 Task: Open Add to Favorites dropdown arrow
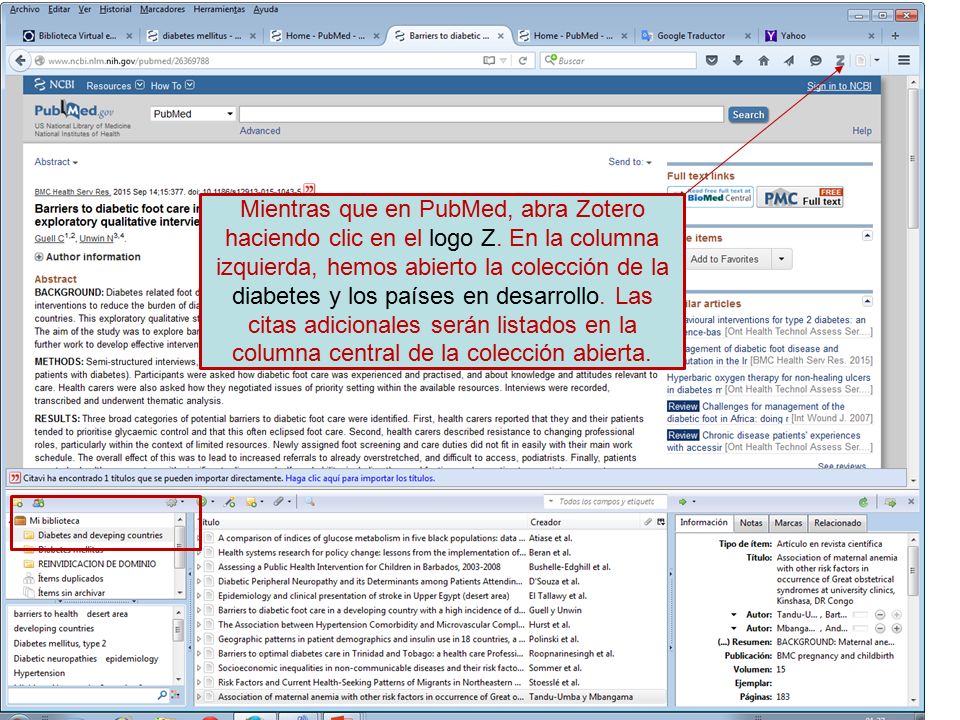[781, 259]
